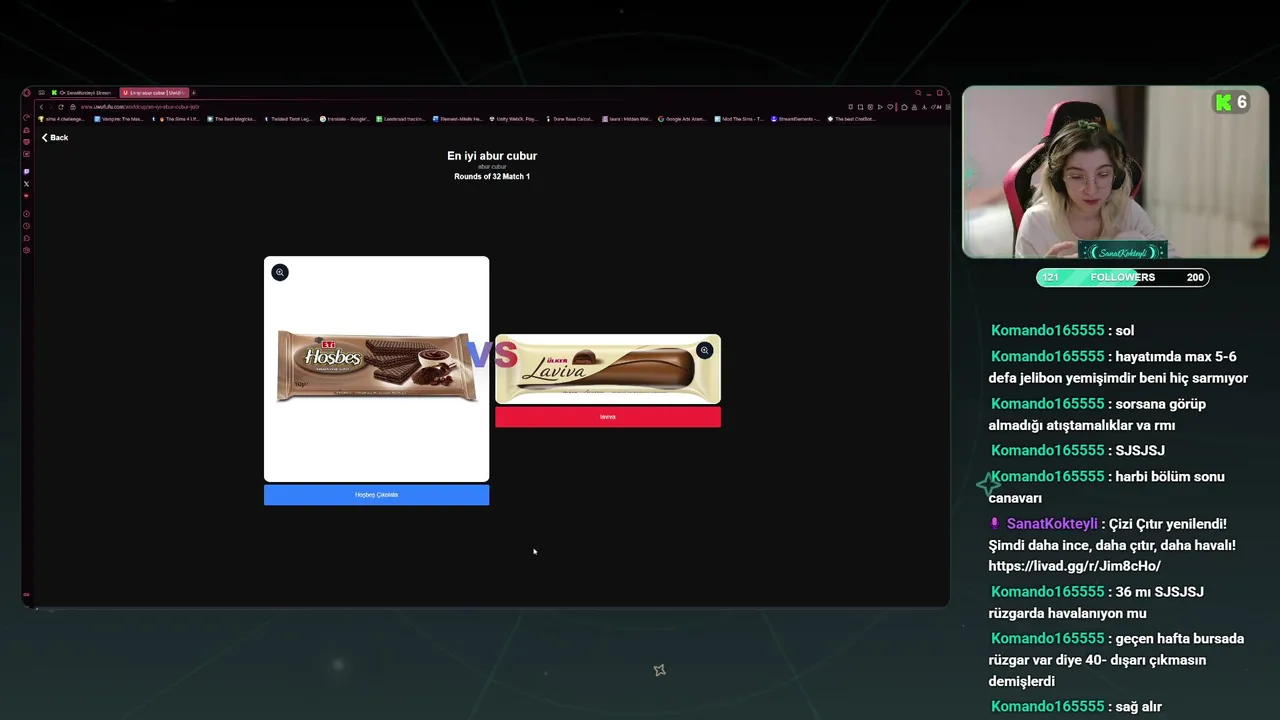Open the history clock in the sidebar
Screen dimensions: 1280x720
pyautogui.click(x=26, y=226)
